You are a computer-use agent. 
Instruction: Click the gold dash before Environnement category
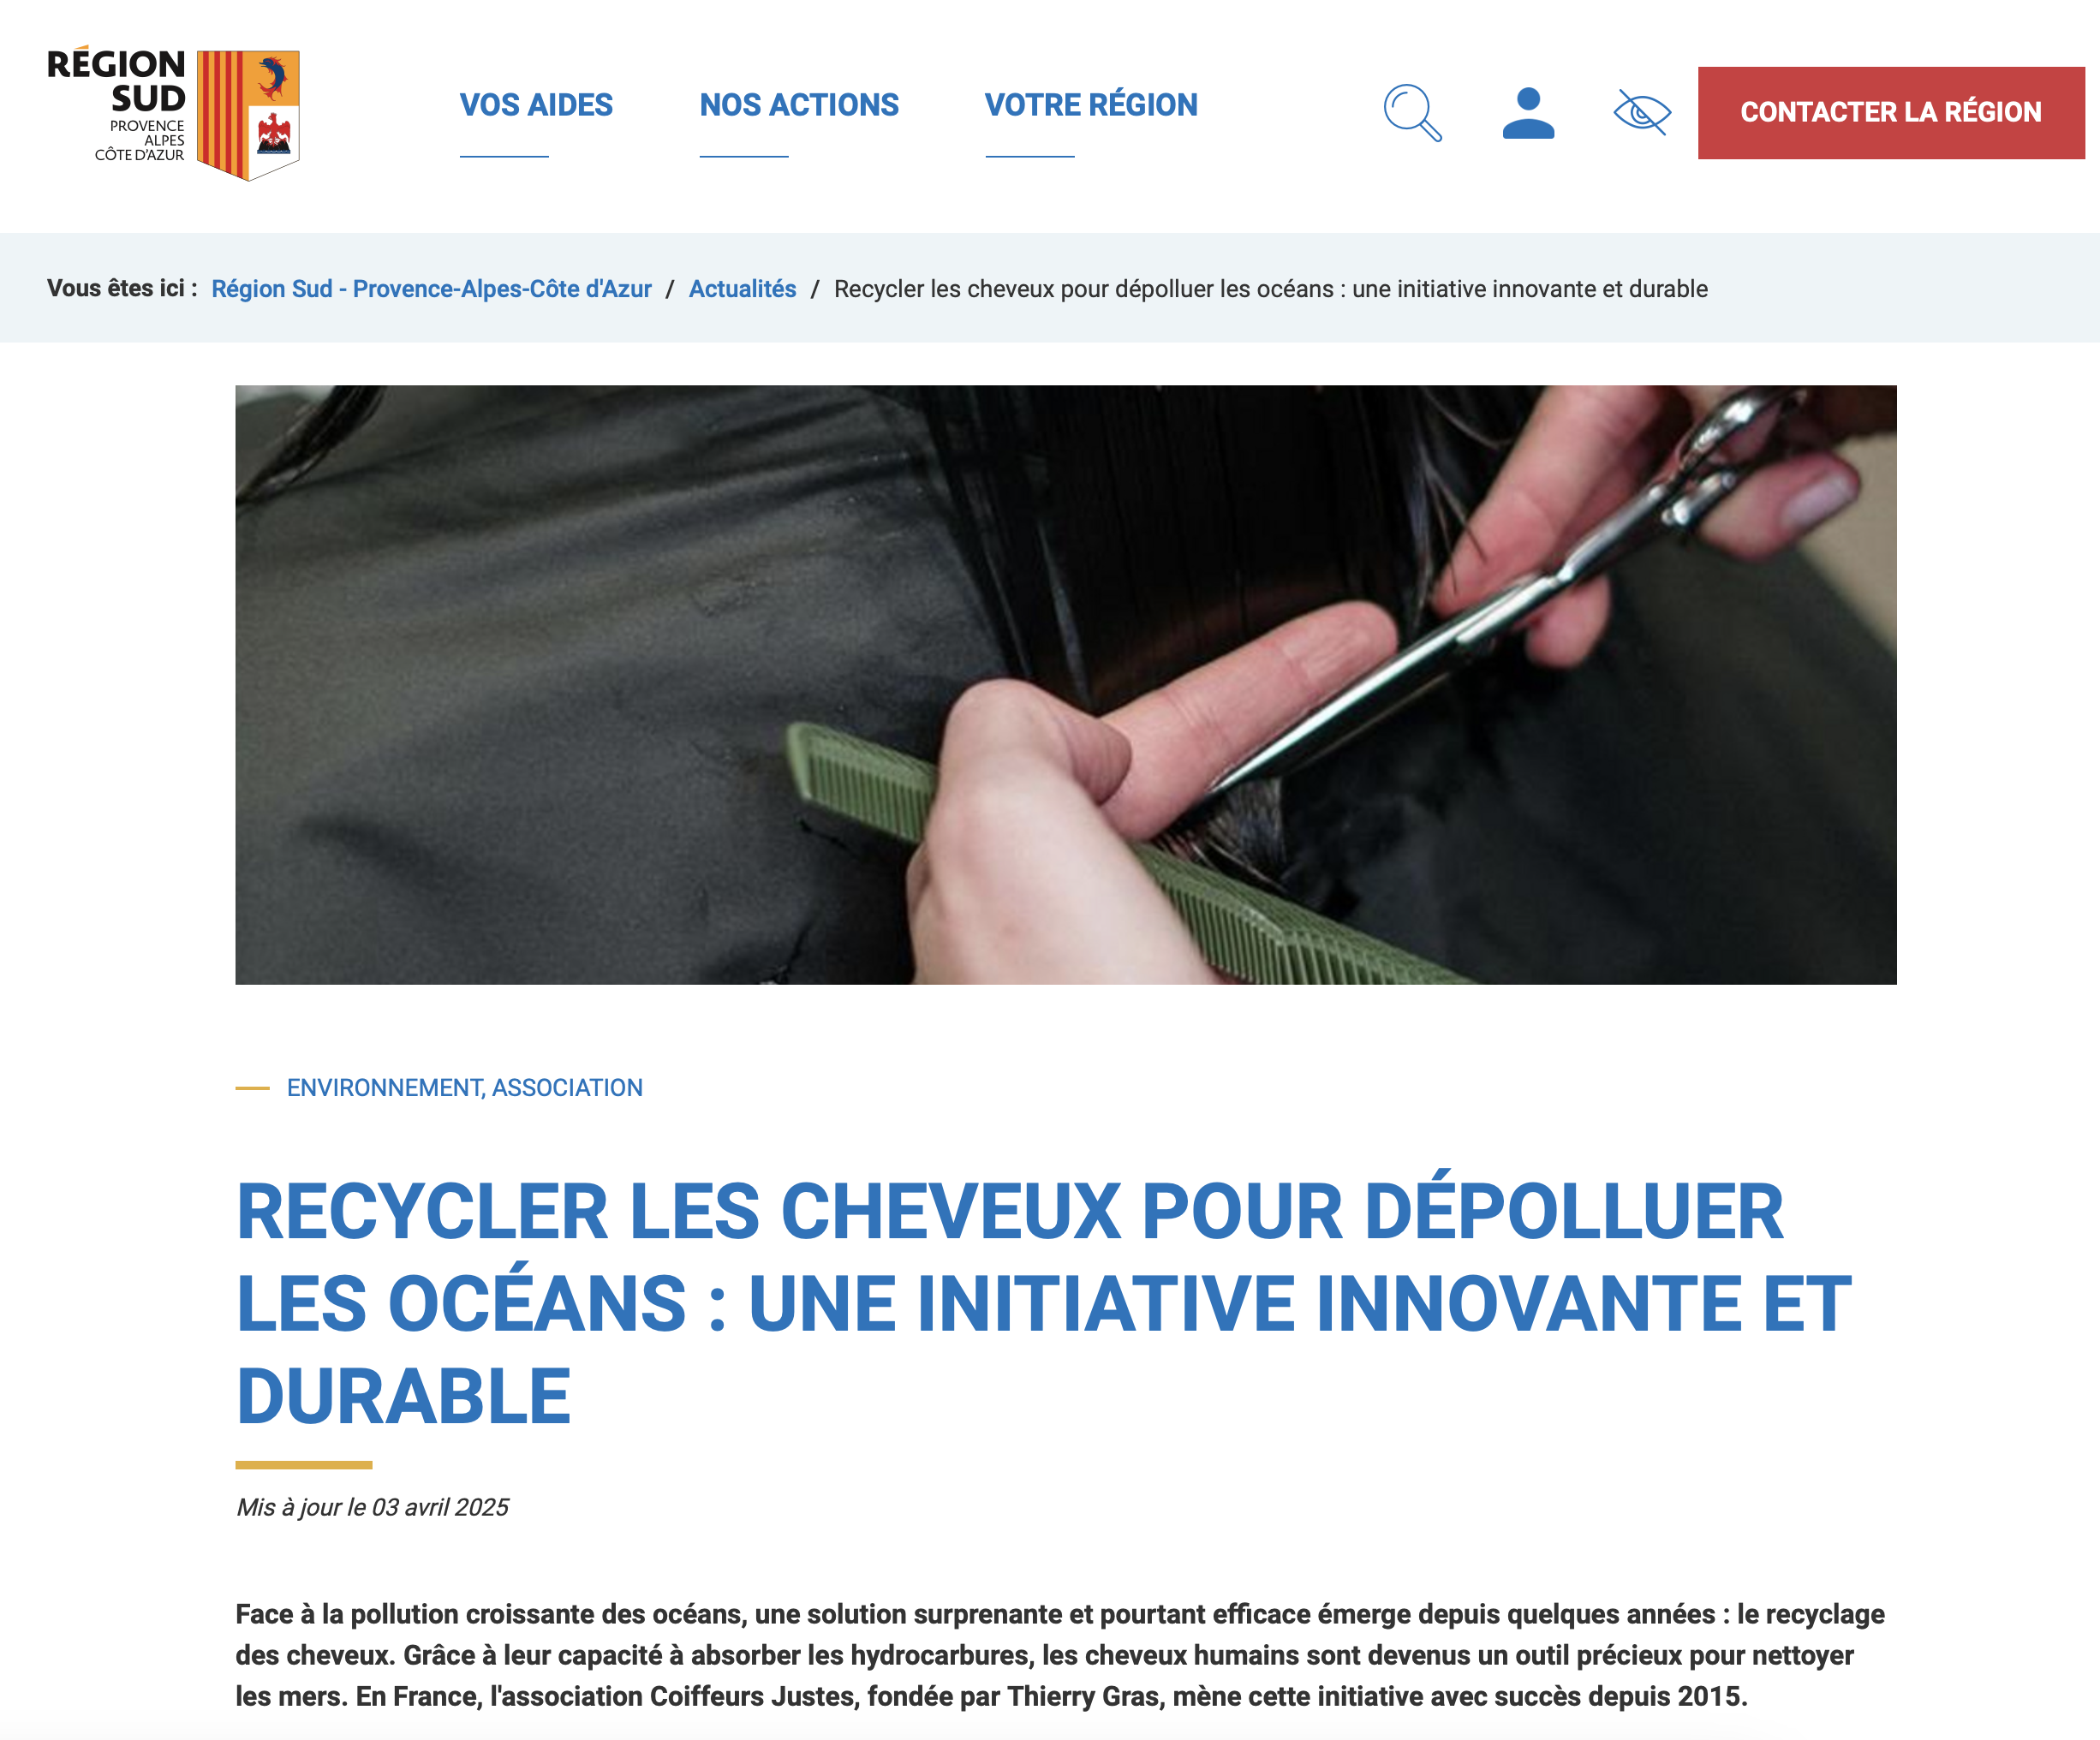tap(253, 1088)
